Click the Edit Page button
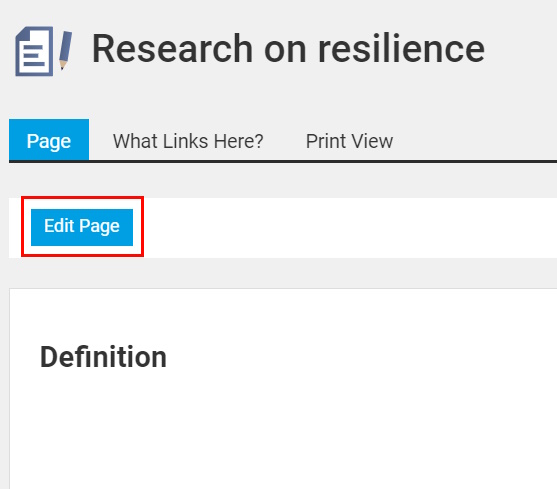557x489 pixels. [82, 227]
